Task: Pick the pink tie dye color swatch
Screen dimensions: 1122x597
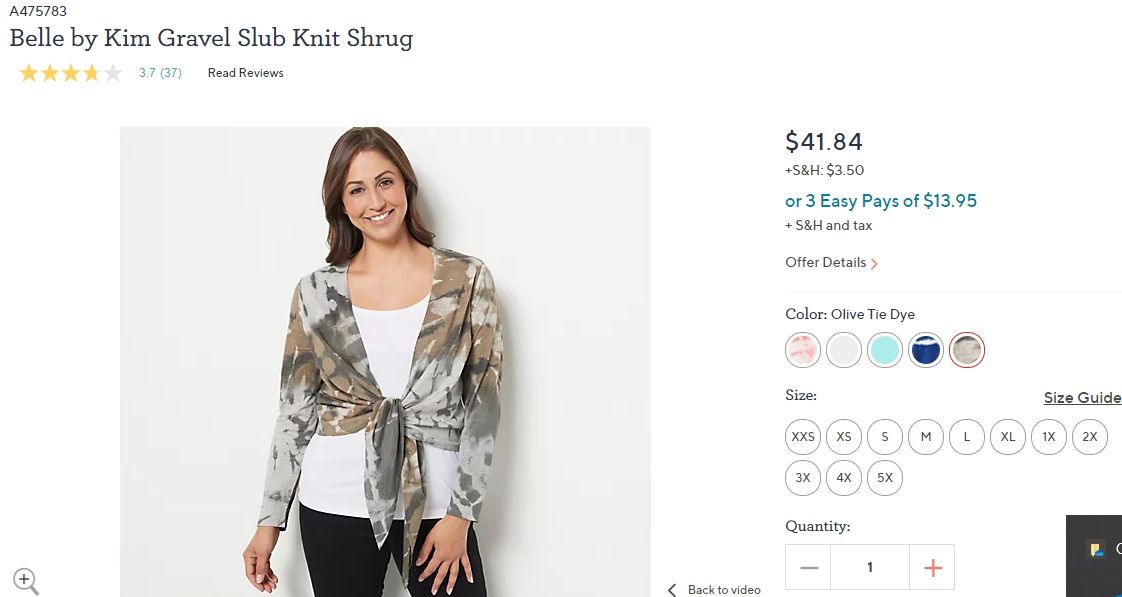Action: pos(802,351)
